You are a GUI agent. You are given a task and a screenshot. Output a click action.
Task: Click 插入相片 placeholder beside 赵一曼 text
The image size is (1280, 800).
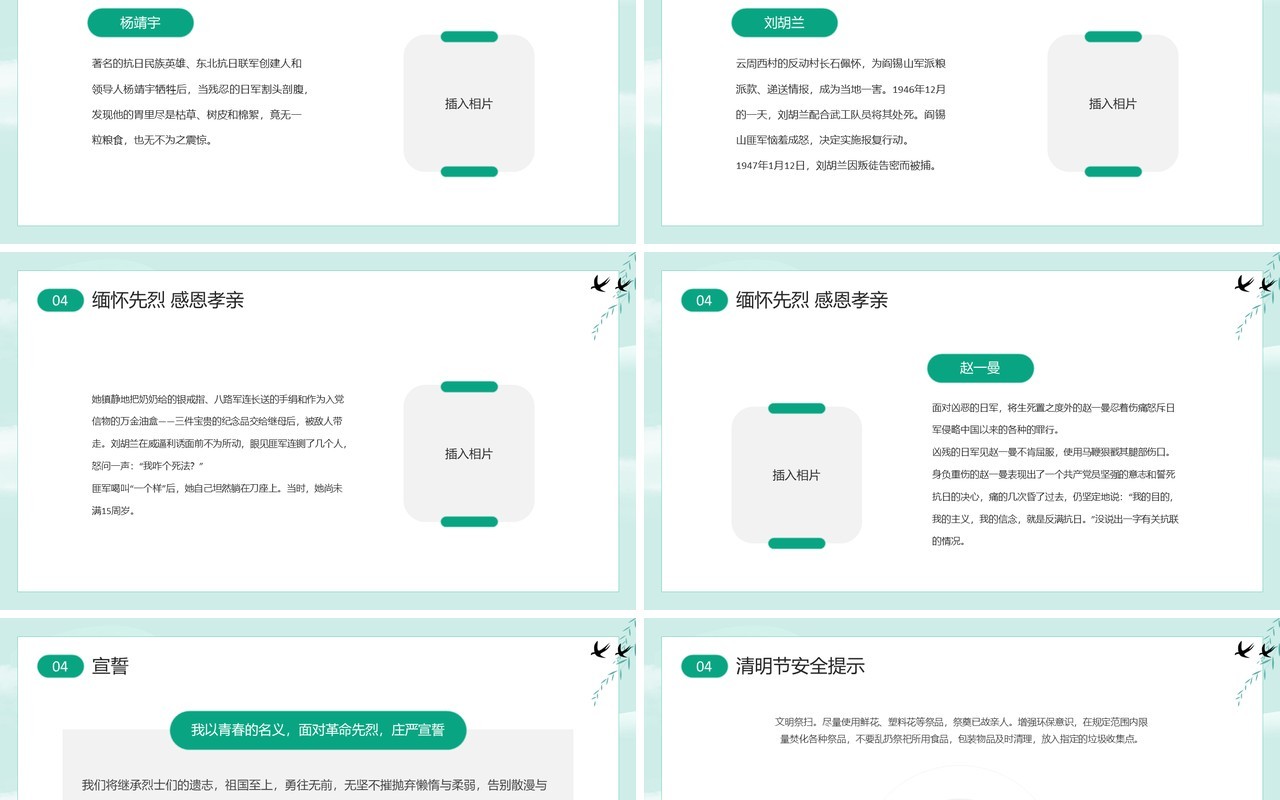point(796,475)
